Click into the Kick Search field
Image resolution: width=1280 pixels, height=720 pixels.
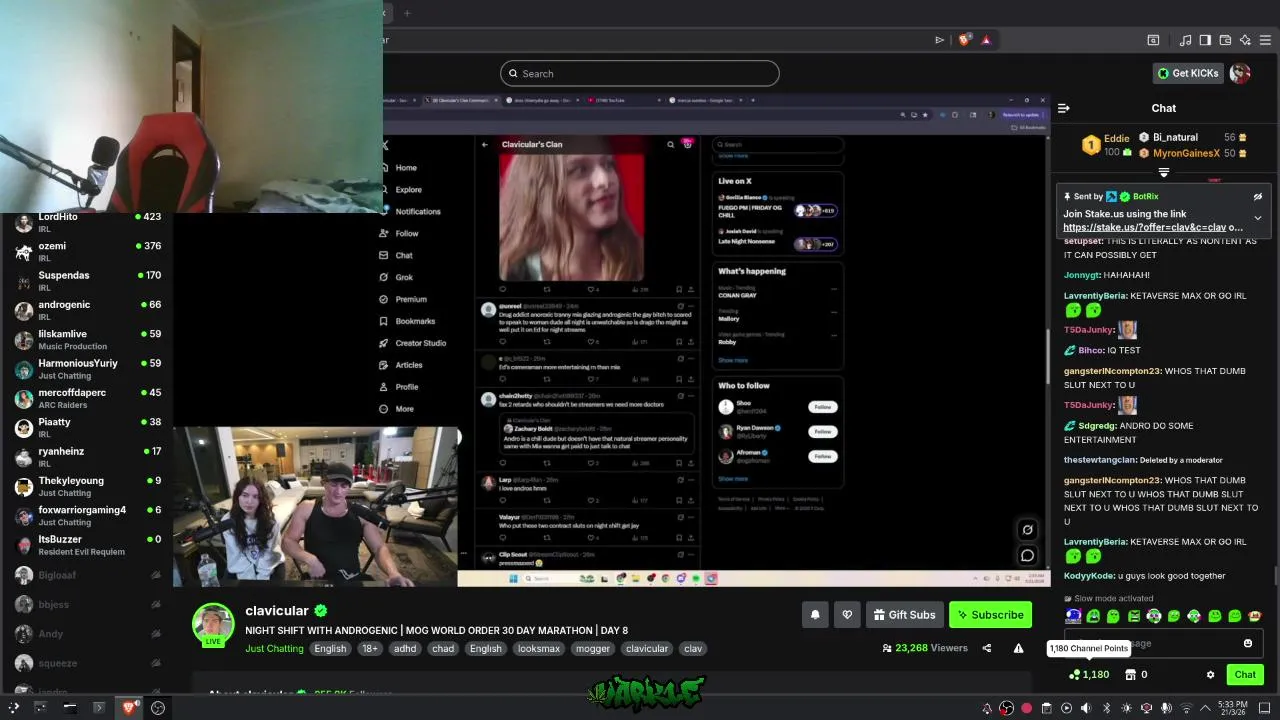click(640, 73)
